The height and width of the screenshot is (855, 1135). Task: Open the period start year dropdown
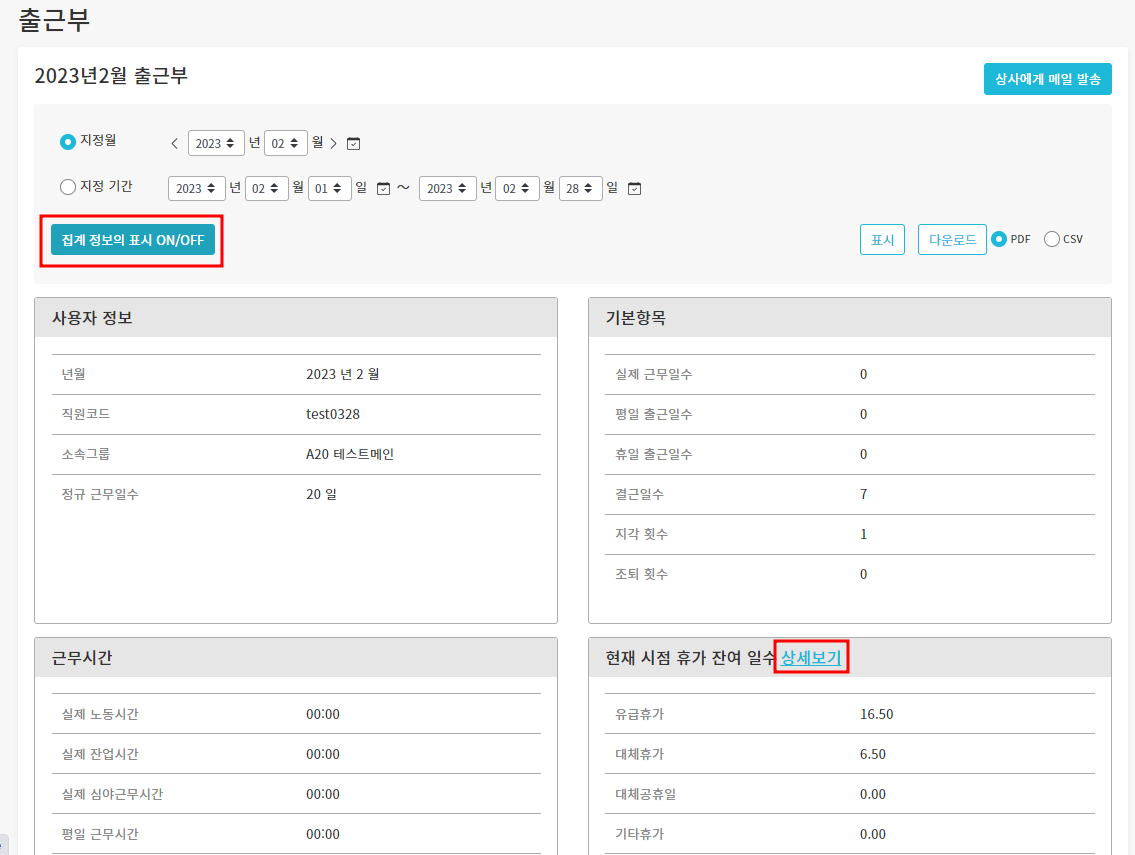(196, 188)
